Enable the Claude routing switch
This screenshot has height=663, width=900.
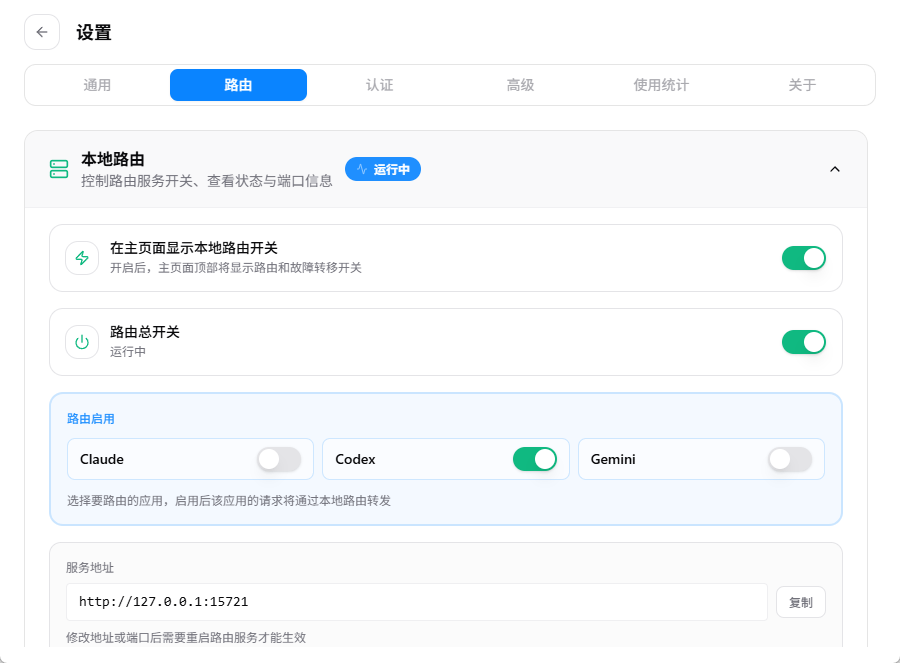279,459
